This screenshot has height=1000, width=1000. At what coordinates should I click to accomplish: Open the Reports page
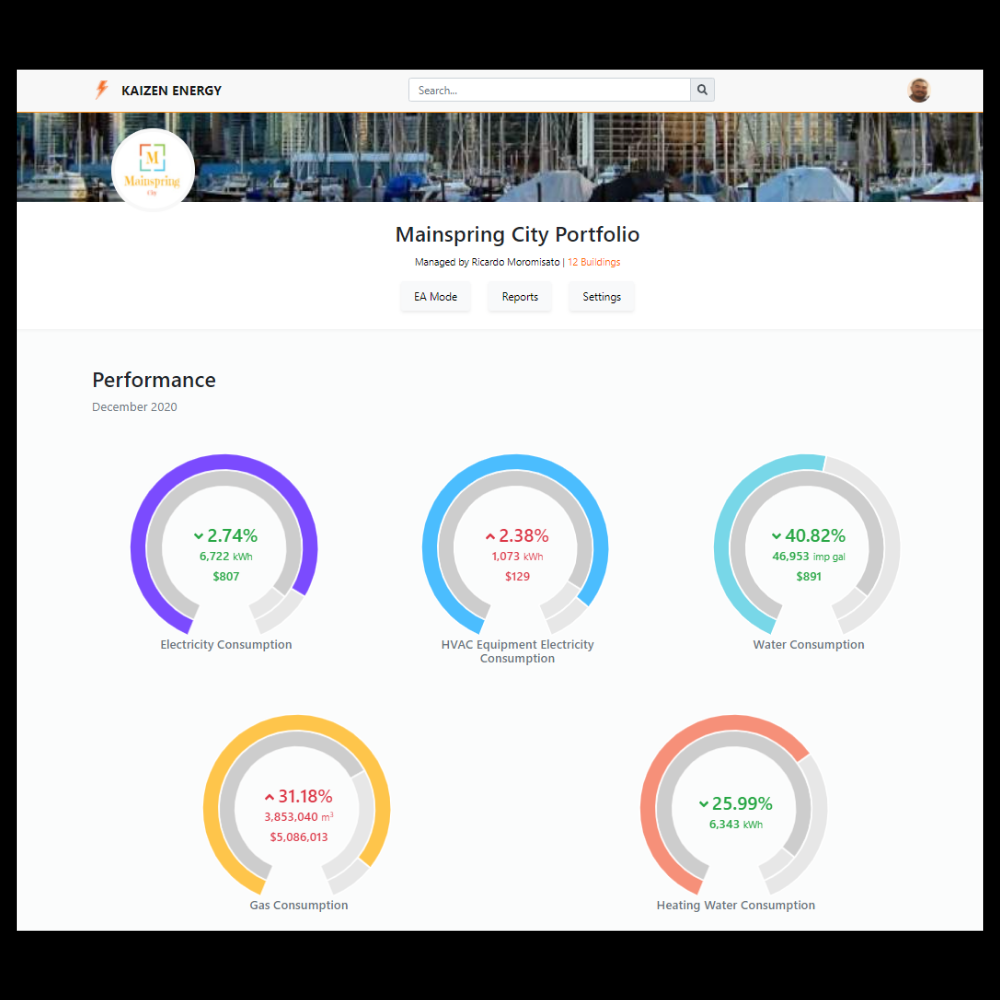[519, 296]
